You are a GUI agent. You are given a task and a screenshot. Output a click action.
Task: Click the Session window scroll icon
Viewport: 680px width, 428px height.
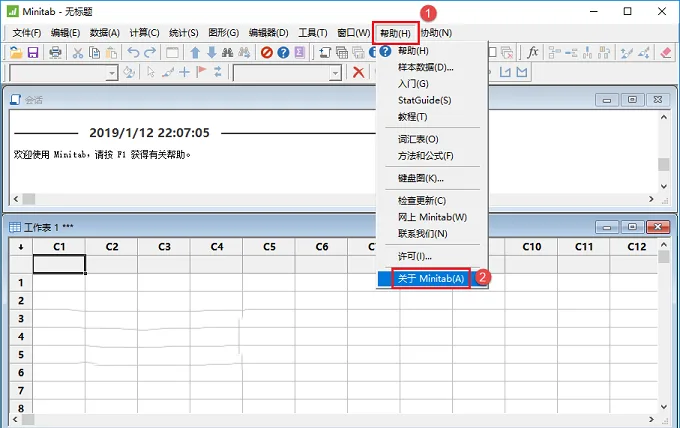325,53
